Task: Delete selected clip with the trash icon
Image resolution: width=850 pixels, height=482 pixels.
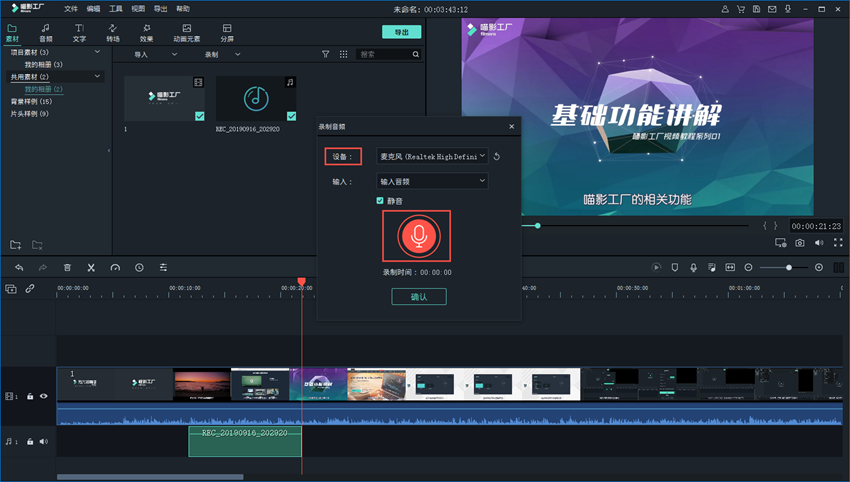Action: click(67, 267)
